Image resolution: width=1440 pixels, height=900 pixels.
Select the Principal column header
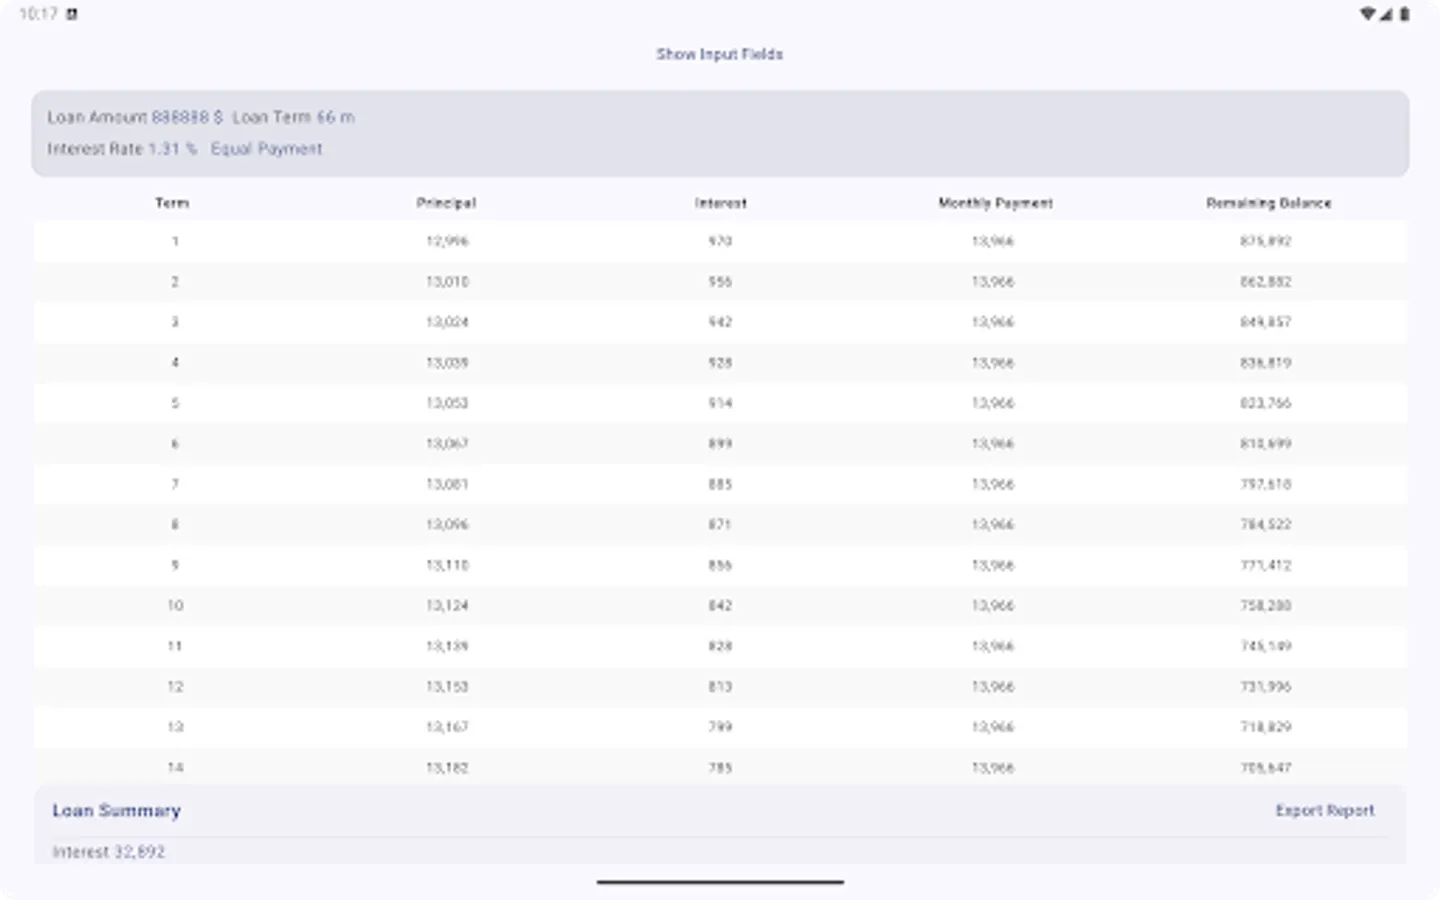[x=446, y=203]
